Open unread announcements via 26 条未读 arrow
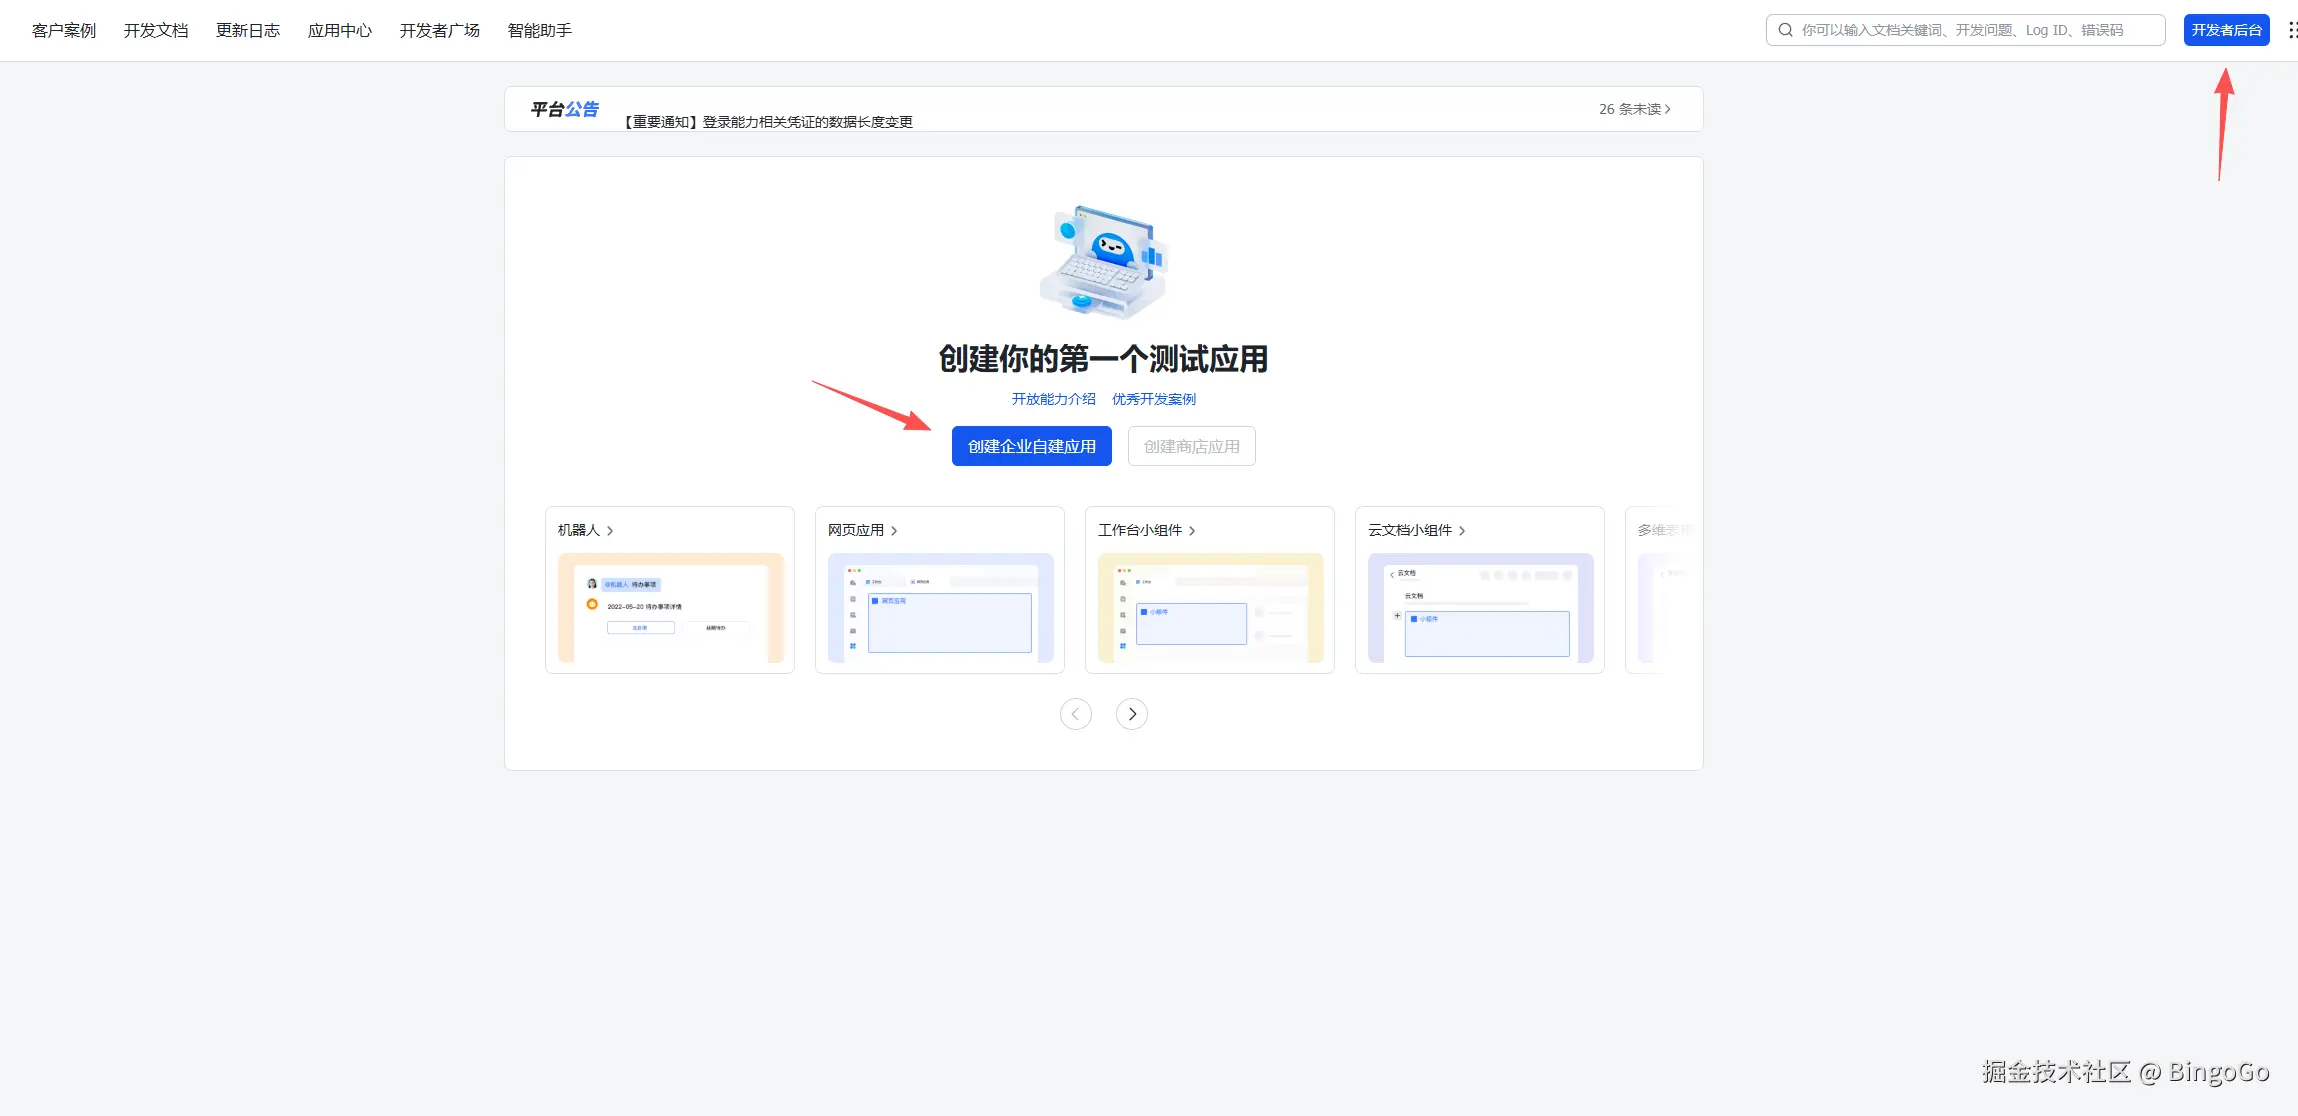2298x1116 pixels. point(1635,108)
